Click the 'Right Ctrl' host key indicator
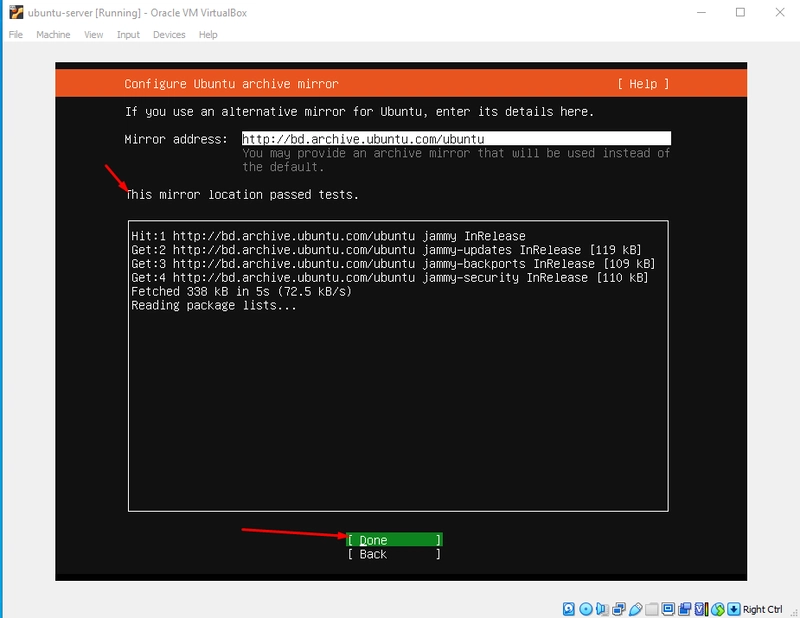 point(762,609)
